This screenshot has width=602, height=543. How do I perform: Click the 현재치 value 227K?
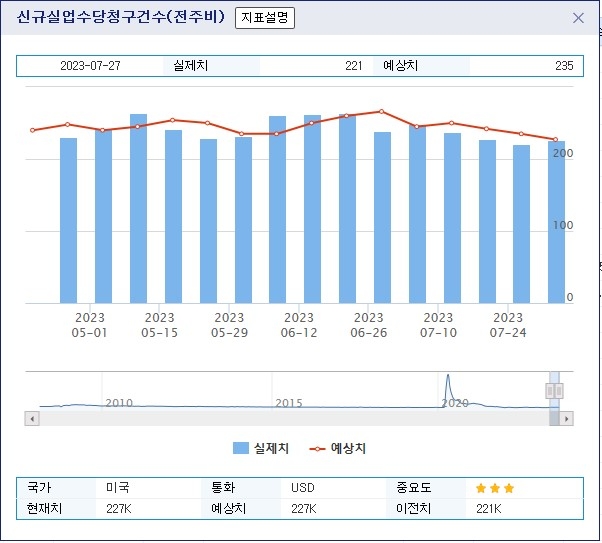(x=119, y=509)
